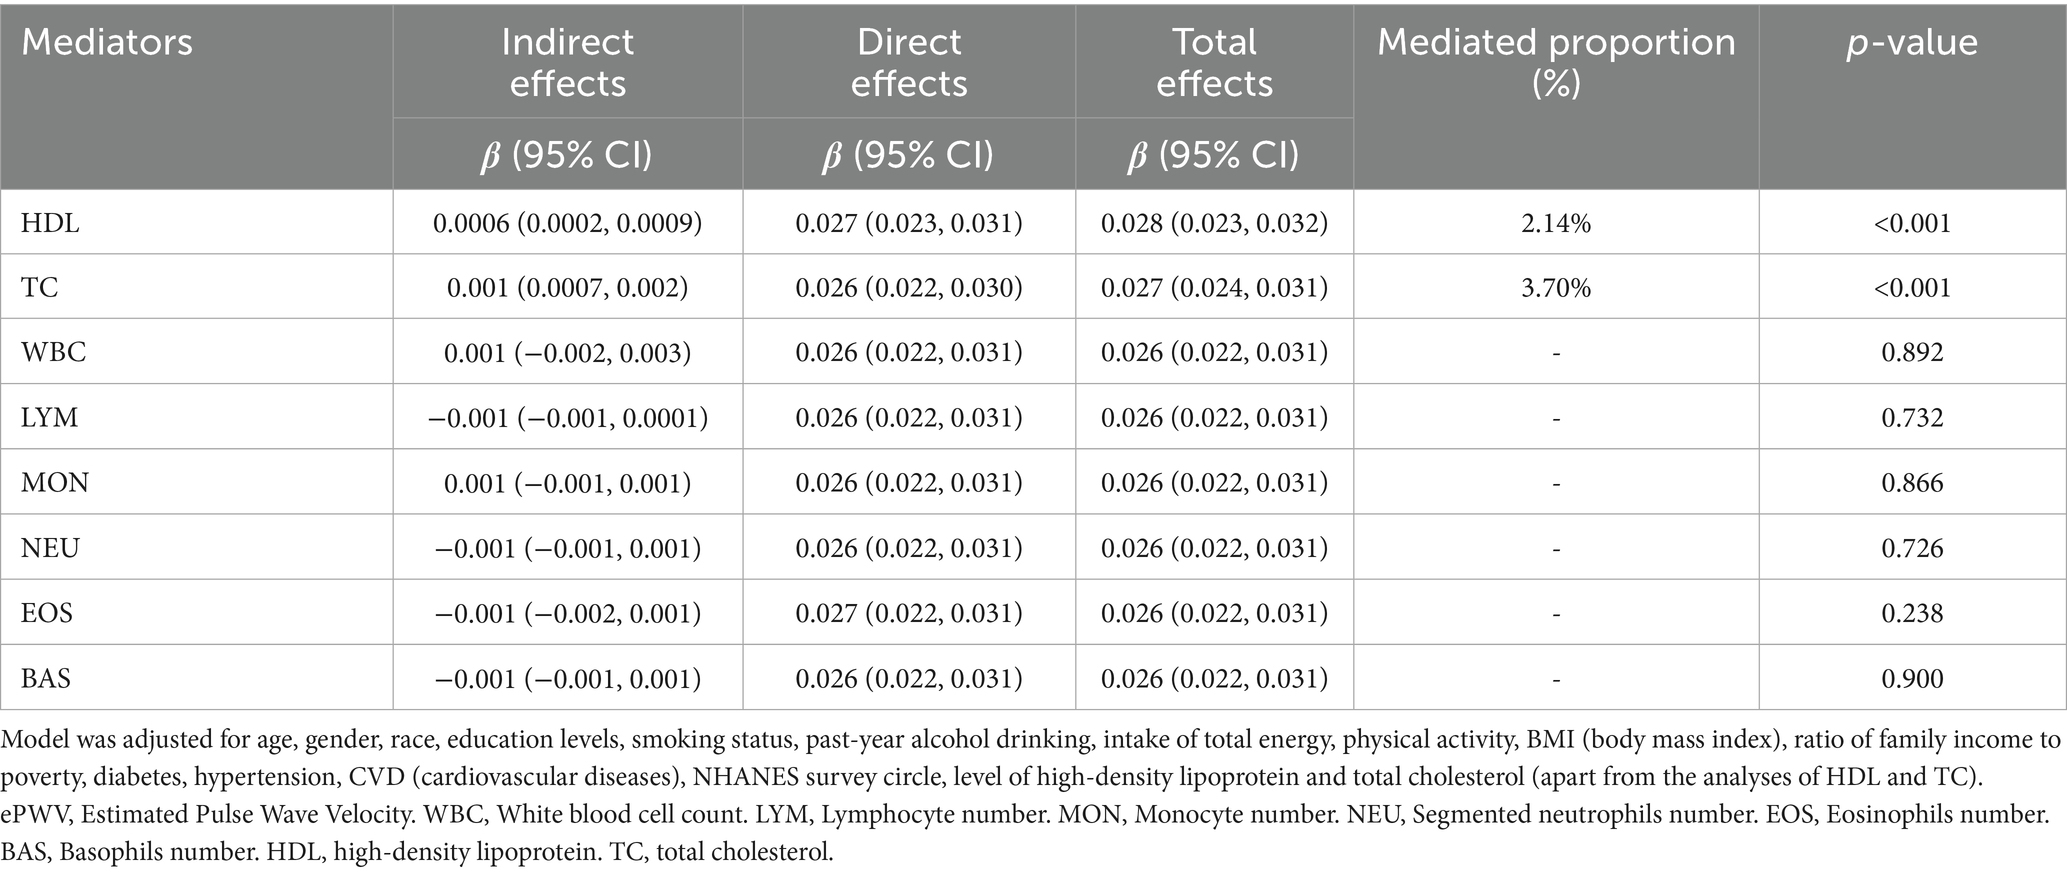Click the Total effects column header

click(x=1214, y=62)
